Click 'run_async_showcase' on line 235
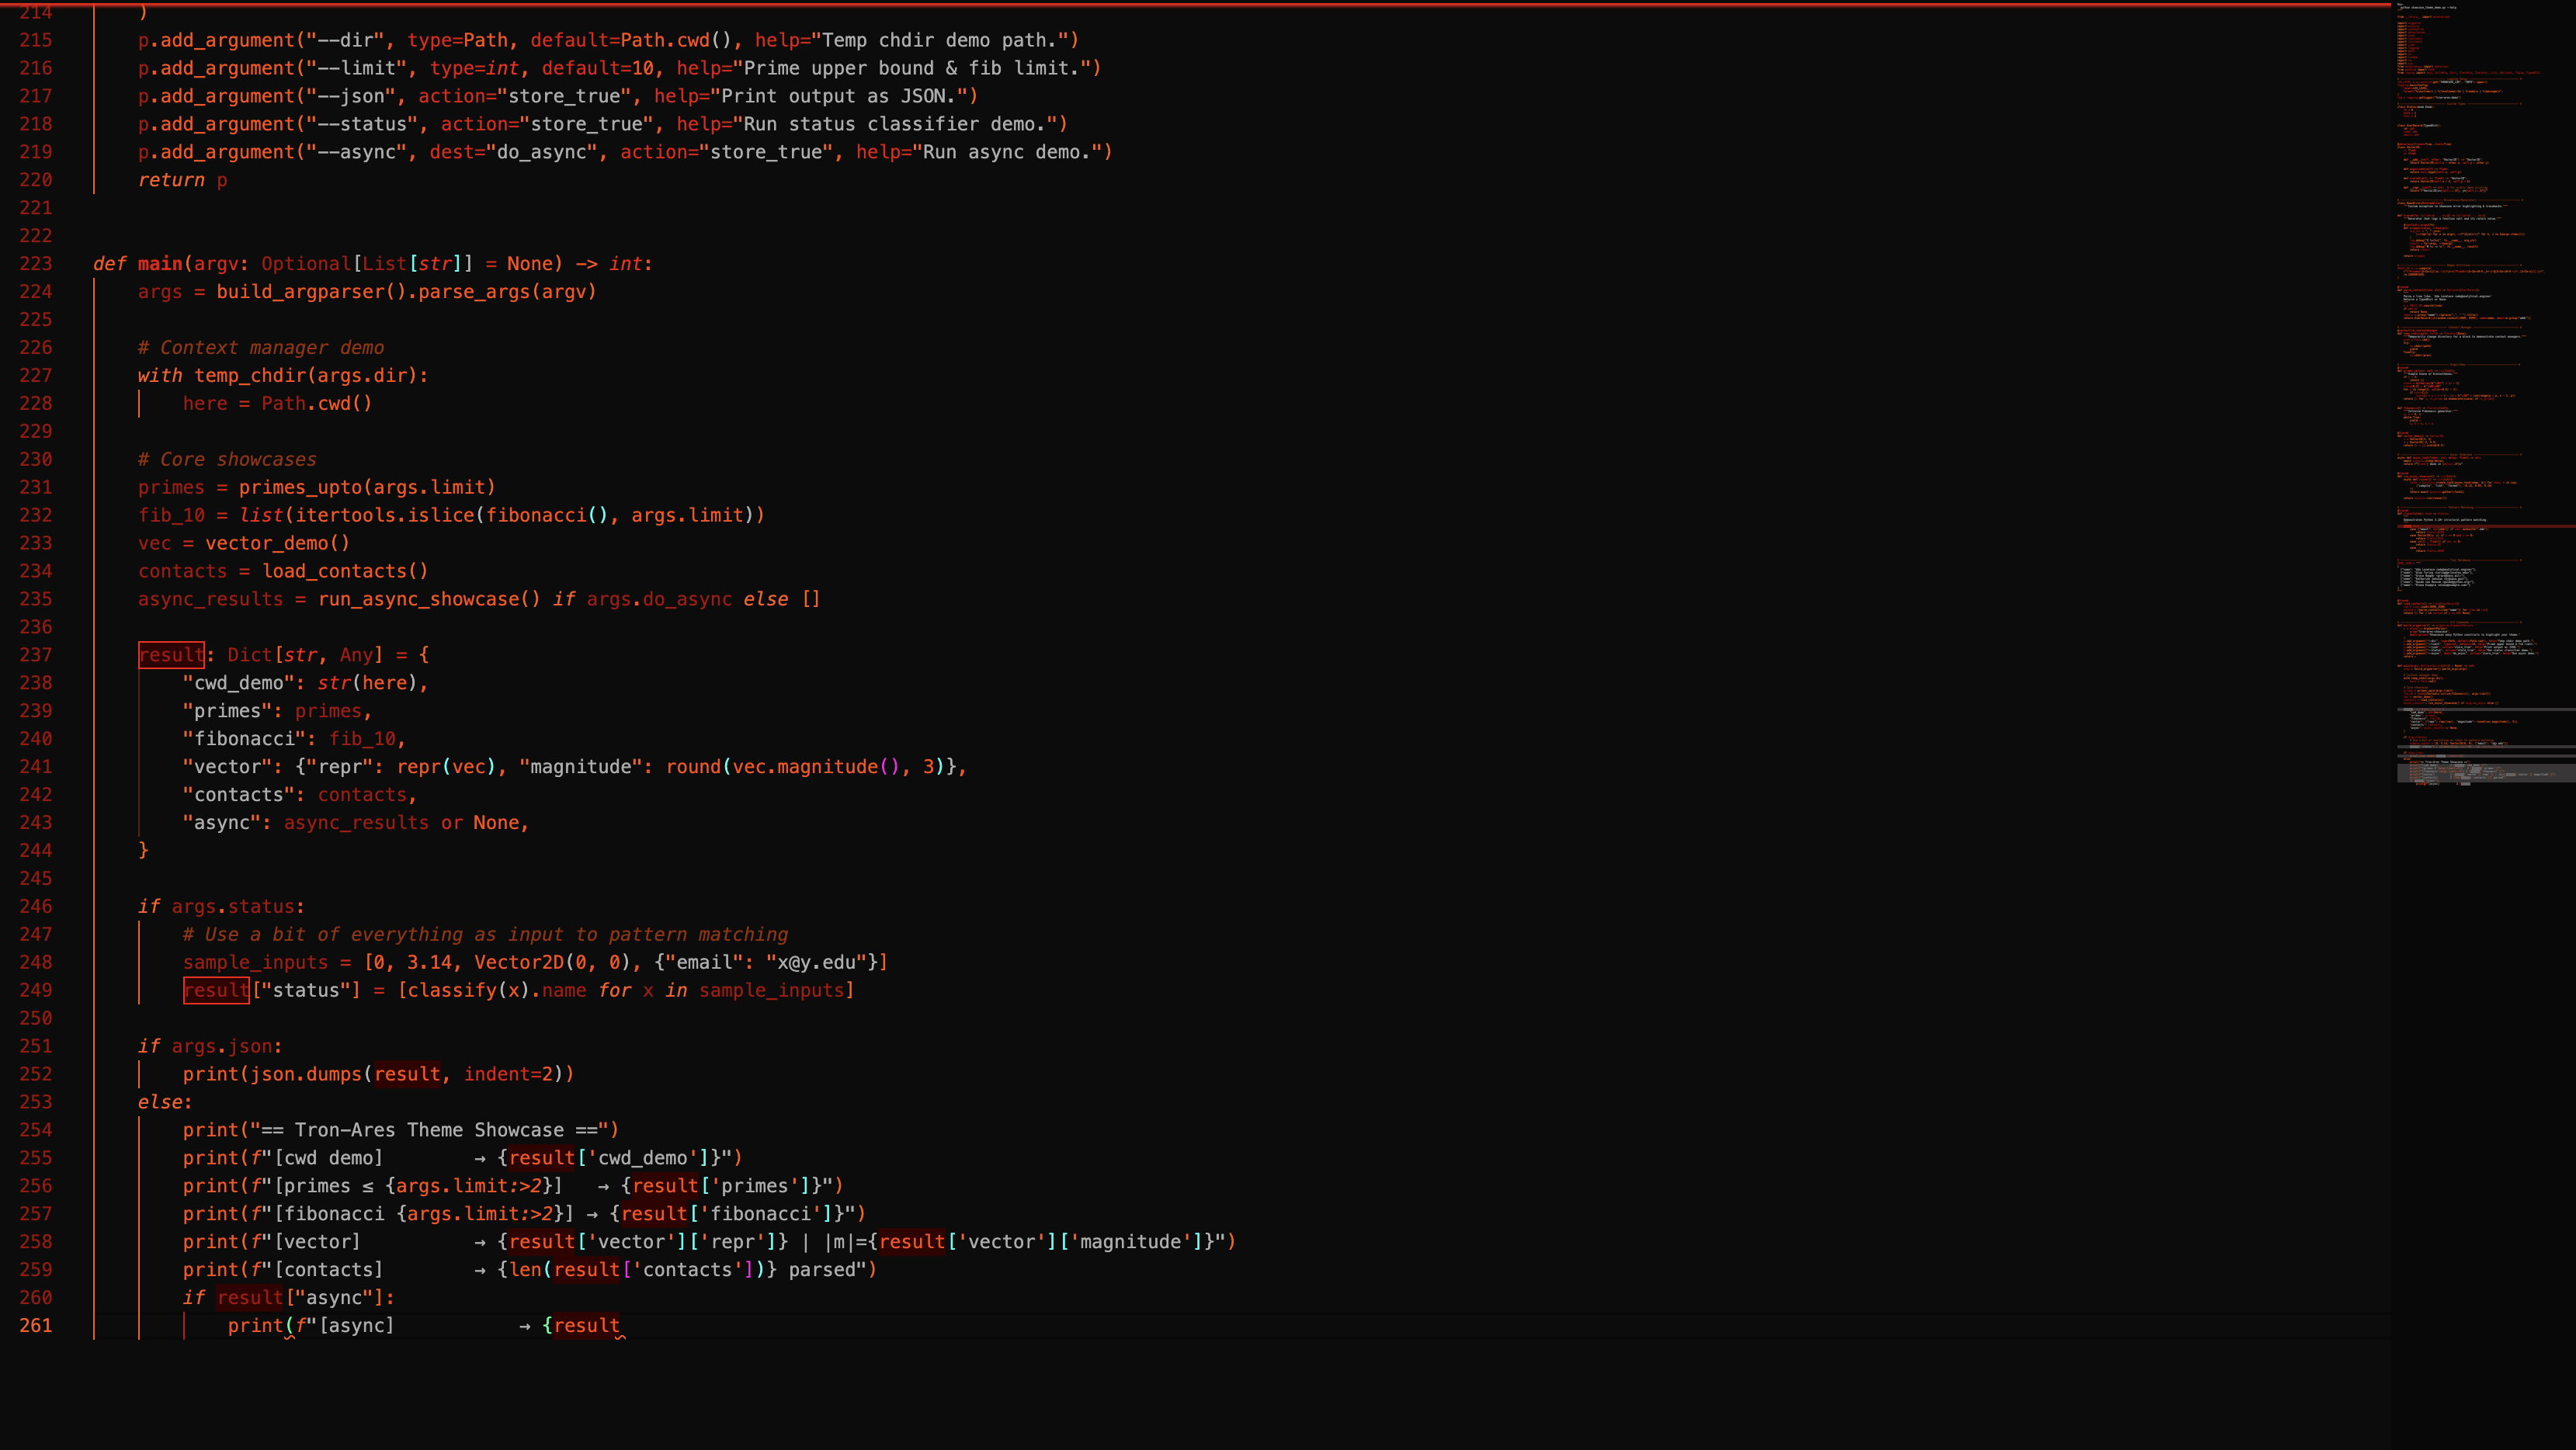 click(418, 599)
